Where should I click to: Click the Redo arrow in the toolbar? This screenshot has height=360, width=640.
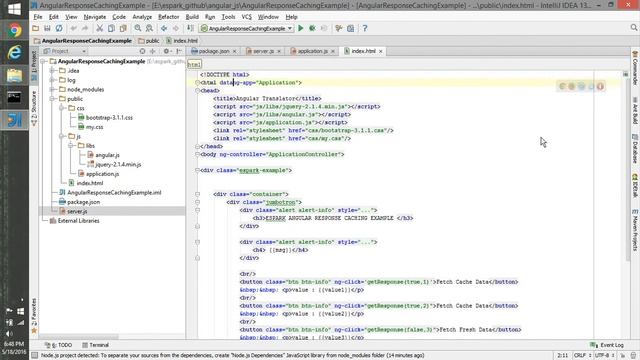(x=85, y=28)
